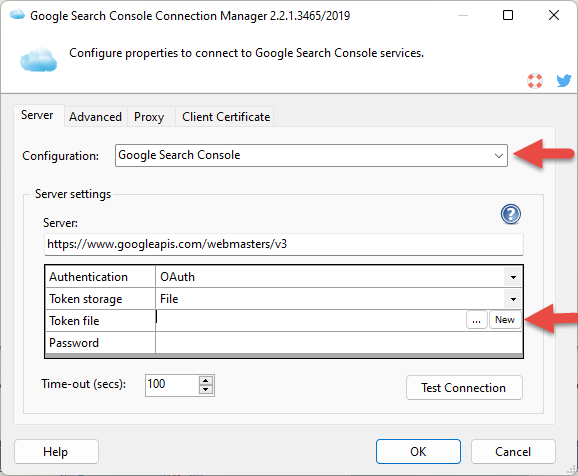578x476 pixels.
Task: Click the cloud icon in title bar
Action: click(17, 15)
